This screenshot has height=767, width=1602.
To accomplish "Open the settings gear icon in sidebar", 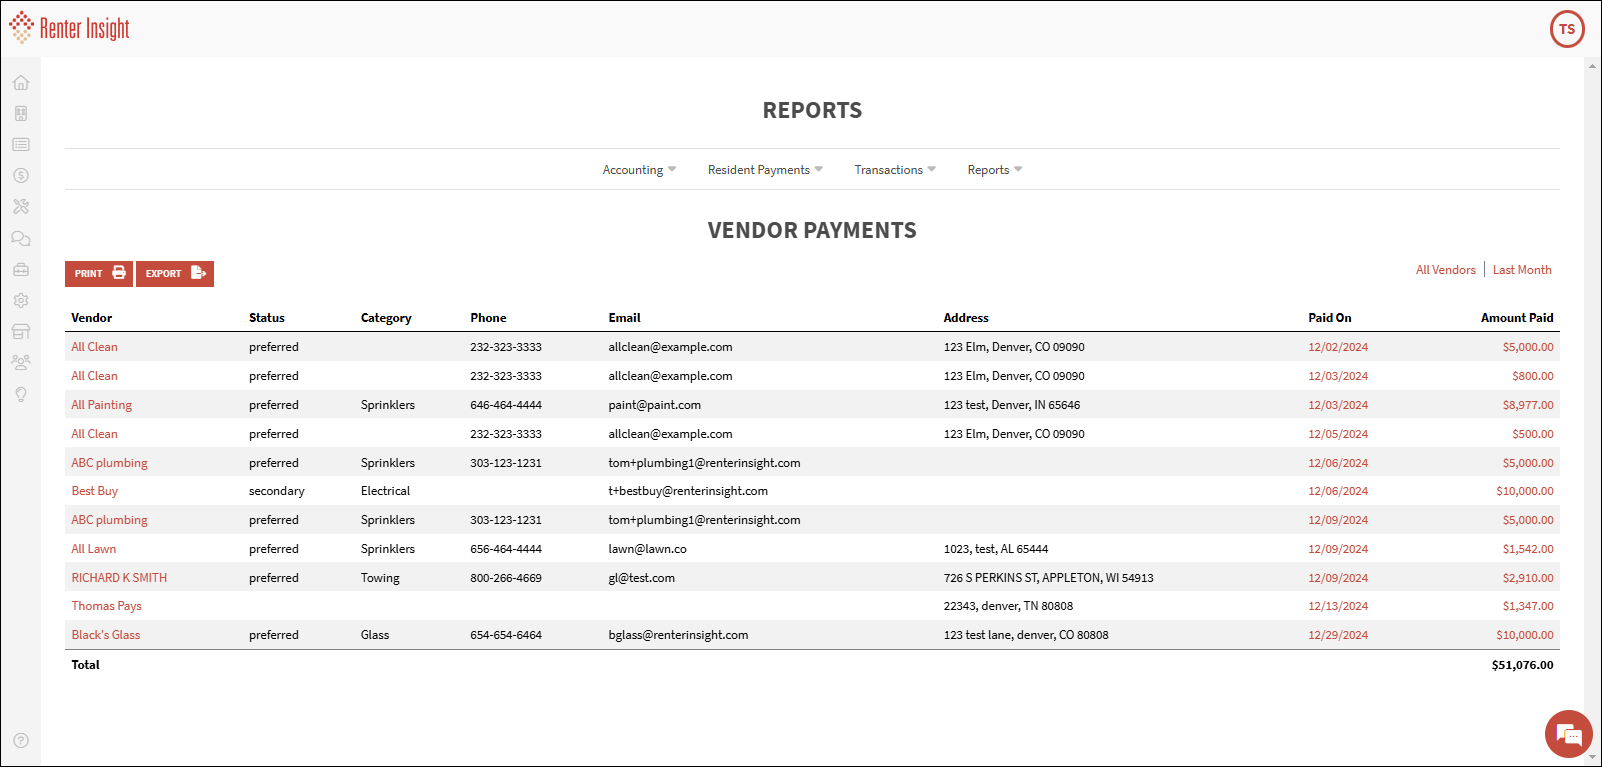I will click(21, 301).
